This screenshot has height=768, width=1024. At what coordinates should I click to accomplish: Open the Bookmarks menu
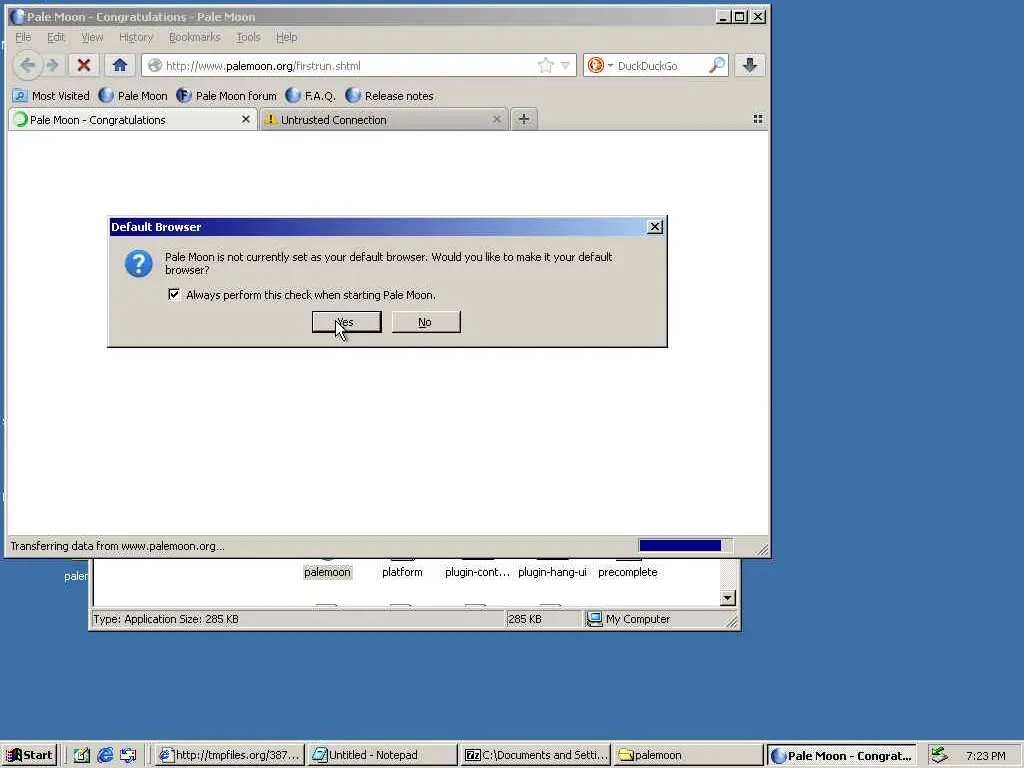pyautogui.click(x=195, y=37)
